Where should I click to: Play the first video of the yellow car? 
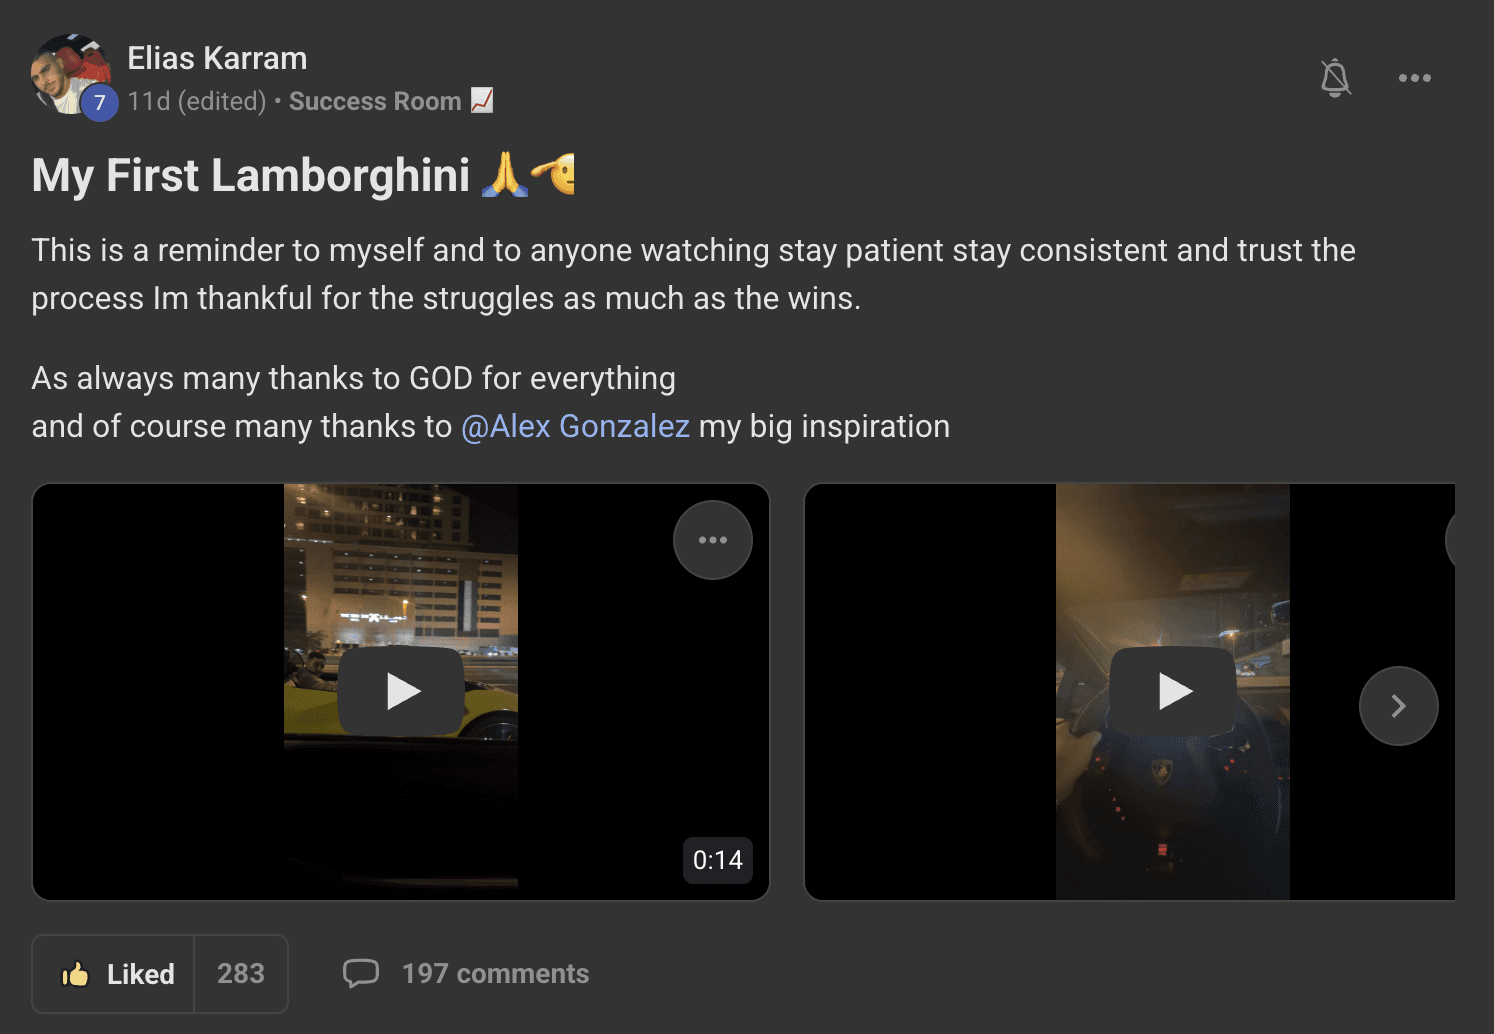point(401,691)
